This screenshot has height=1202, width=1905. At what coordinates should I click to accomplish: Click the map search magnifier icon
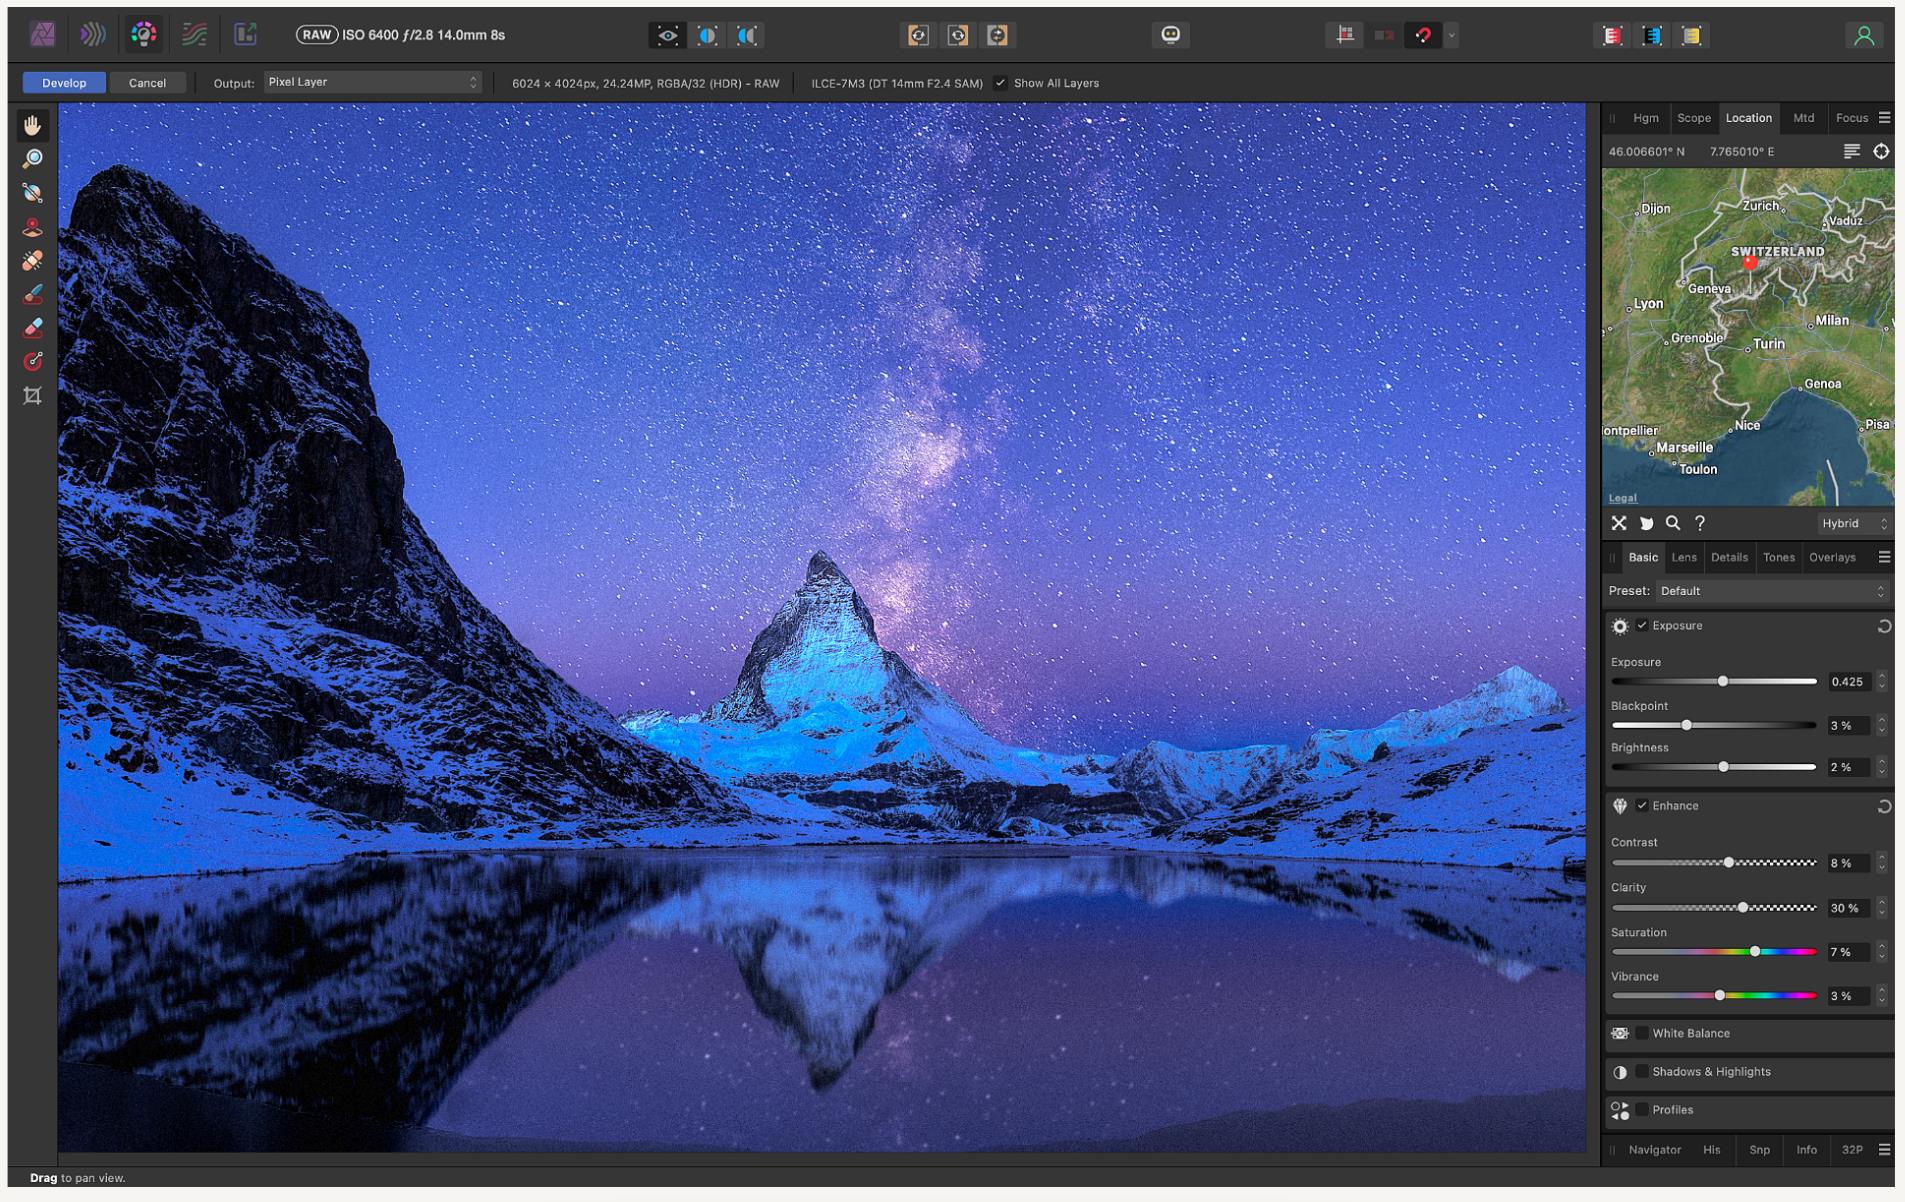(x=1672, y=523)
